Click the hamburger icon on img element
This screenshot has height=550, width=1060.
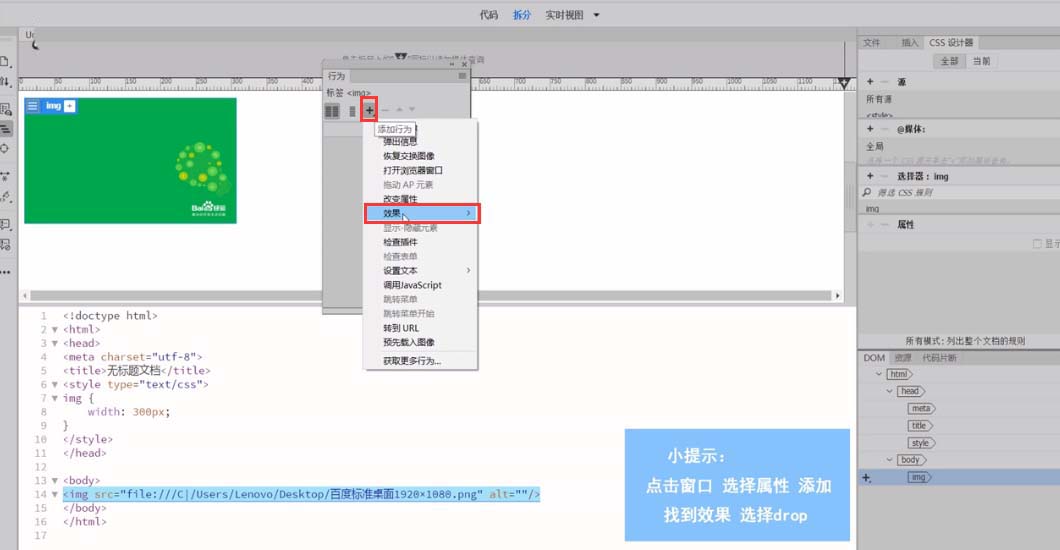click(33, 106)
